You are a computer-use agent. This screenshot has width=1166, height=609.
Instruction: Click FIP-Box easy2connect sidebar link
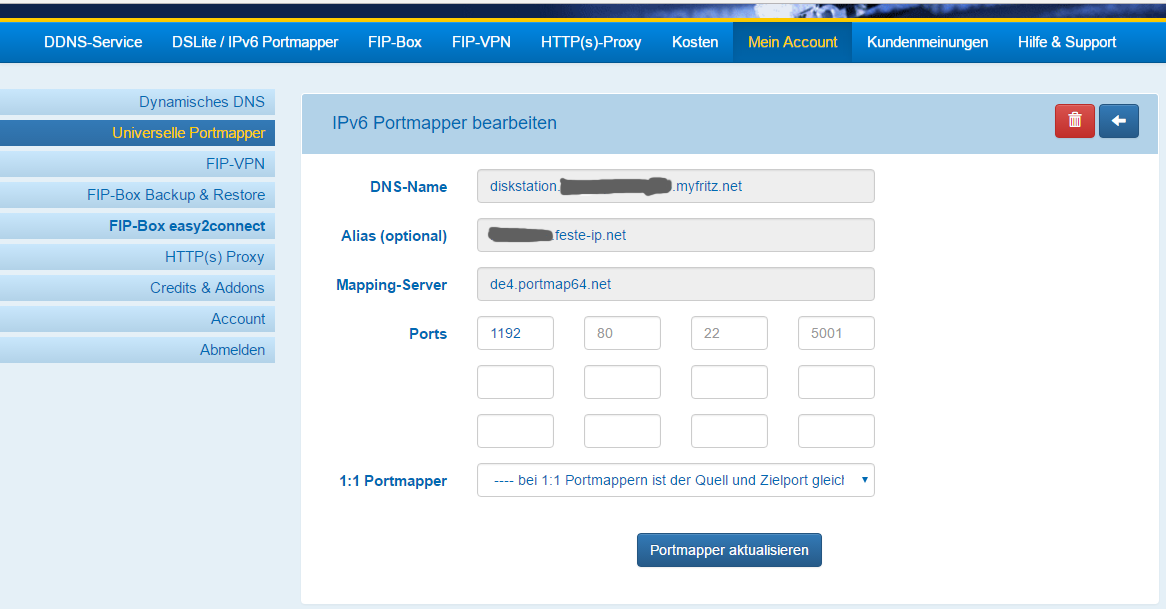[x=187, y=226]
